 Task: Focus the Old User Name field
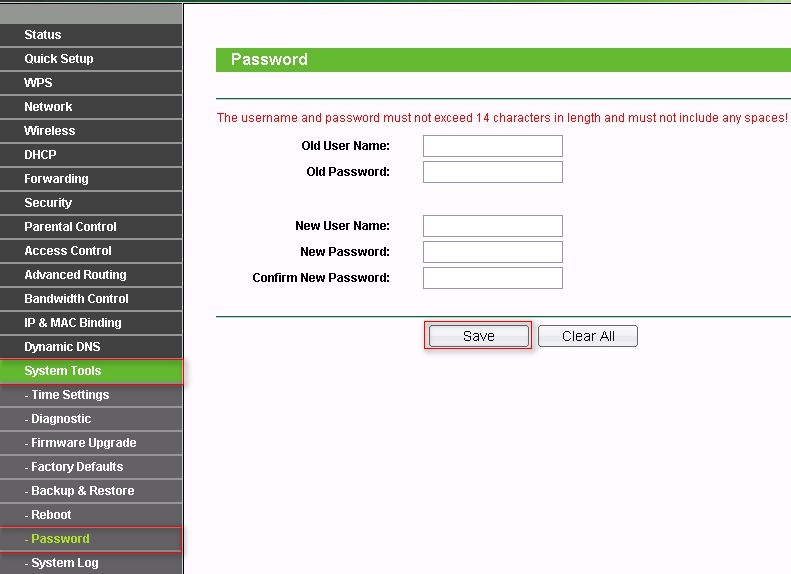click(493, 146)
